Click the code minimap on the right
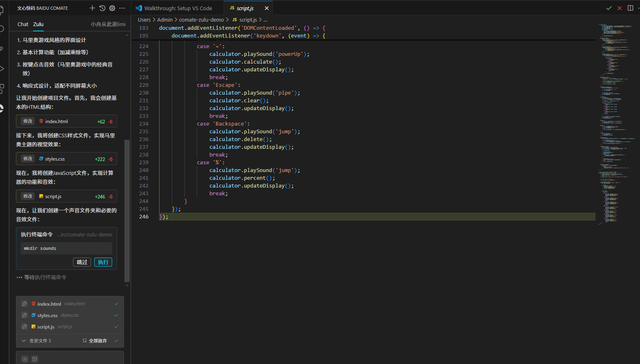 616,122
